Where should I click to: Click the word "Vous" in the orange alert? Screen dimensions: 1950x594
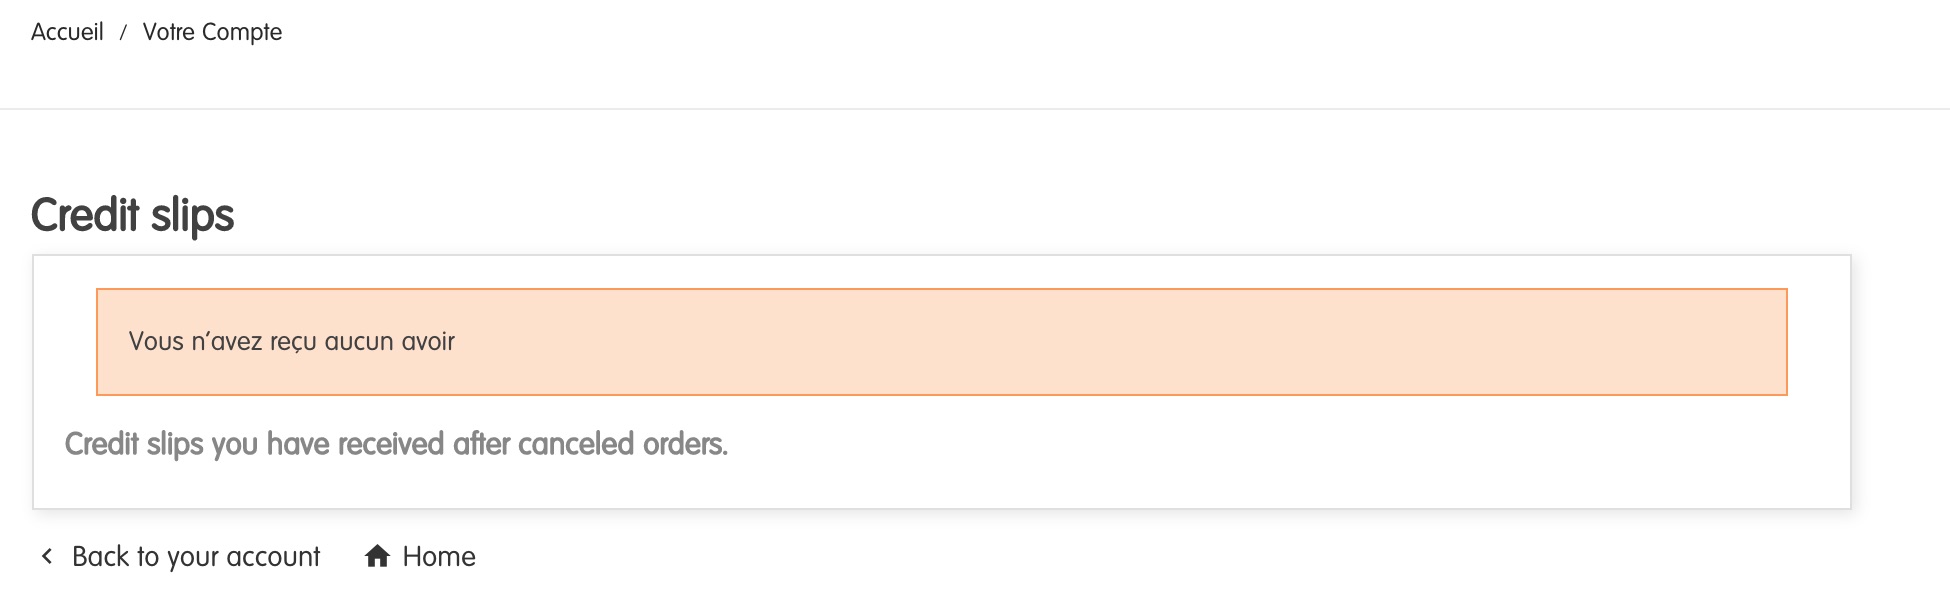(x=156, y=342)
